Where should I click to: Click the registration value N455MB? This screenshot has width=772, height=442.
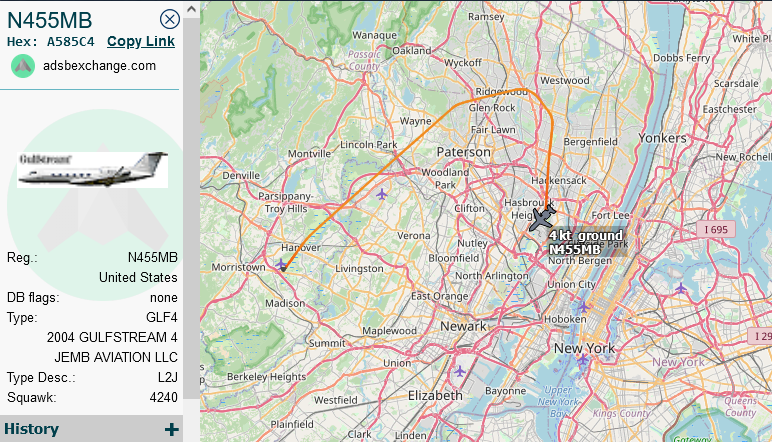[153, 257]
